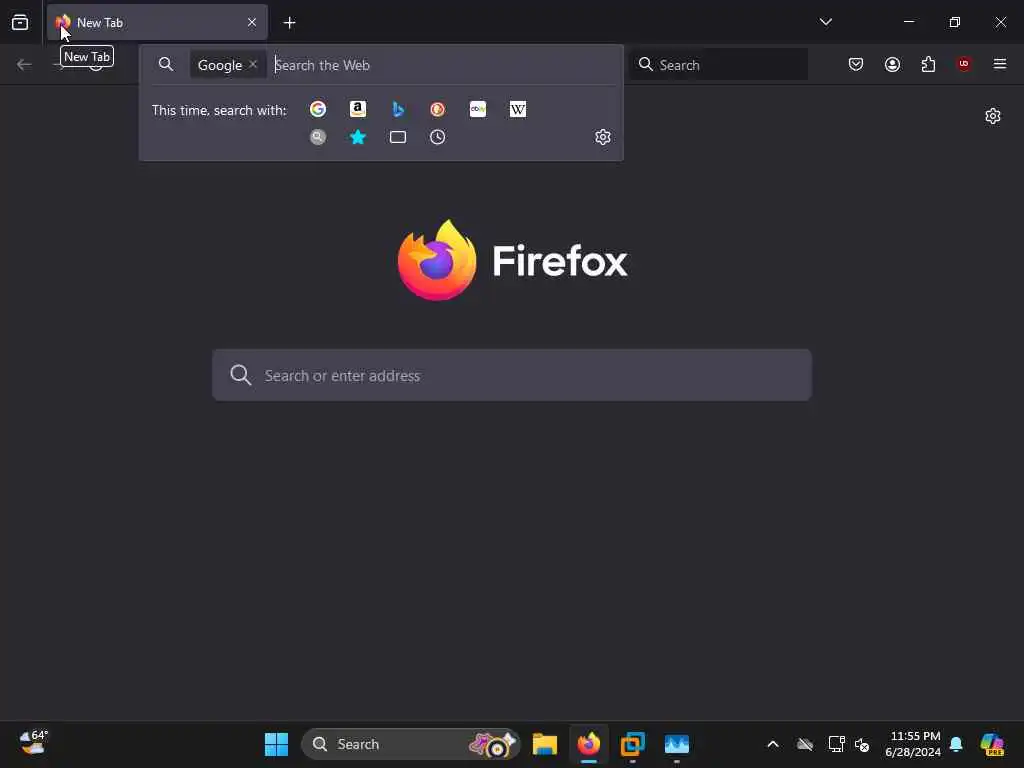Click the Windows taskbar Search box
This screenshot has width=1024, height=768.
point(411,744)
